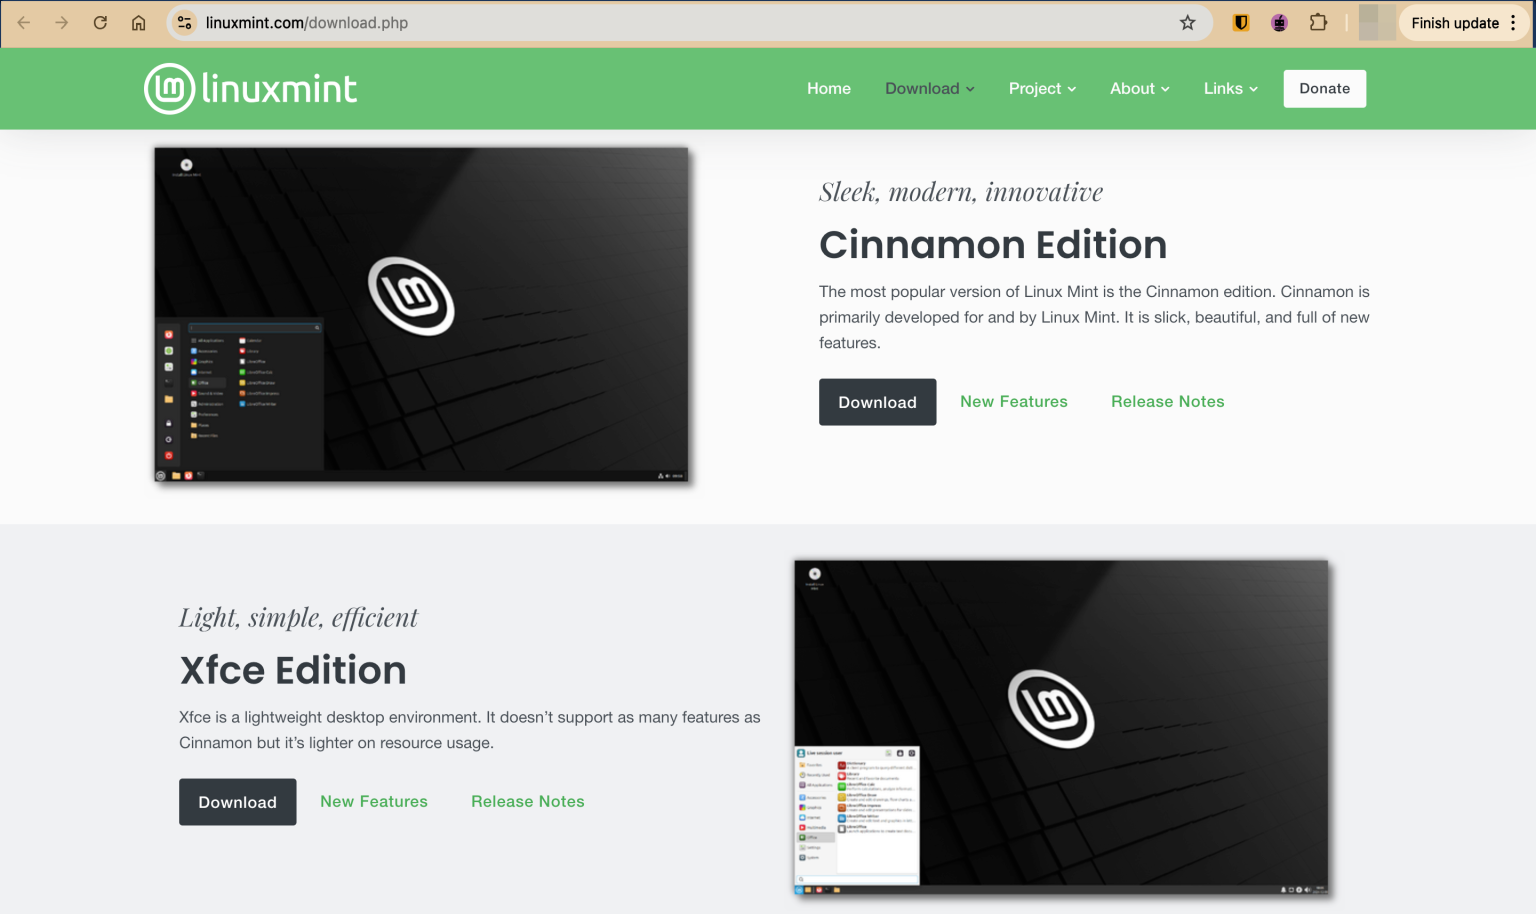
Task: Click the back navigation arrow
Action: [23, 22]
